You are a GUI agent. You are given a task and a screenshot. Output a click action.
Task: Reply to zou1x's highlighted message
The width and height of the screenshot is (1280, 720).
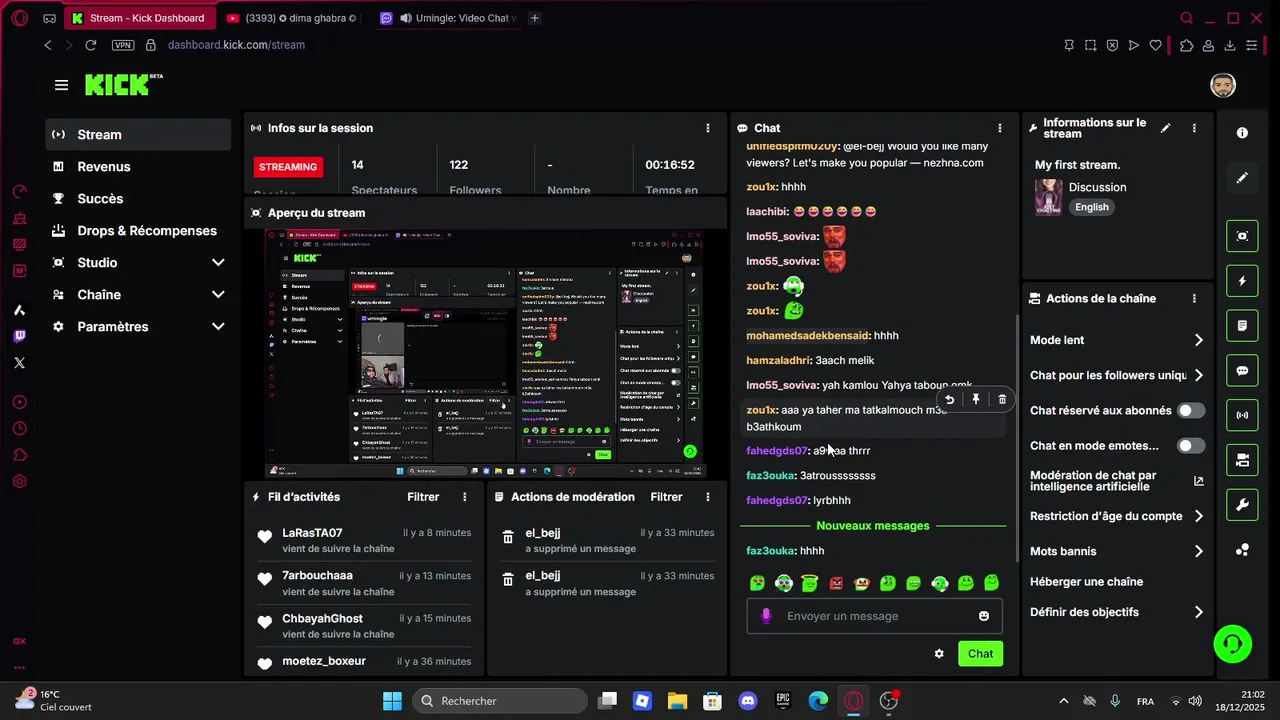tap(949, 399)
